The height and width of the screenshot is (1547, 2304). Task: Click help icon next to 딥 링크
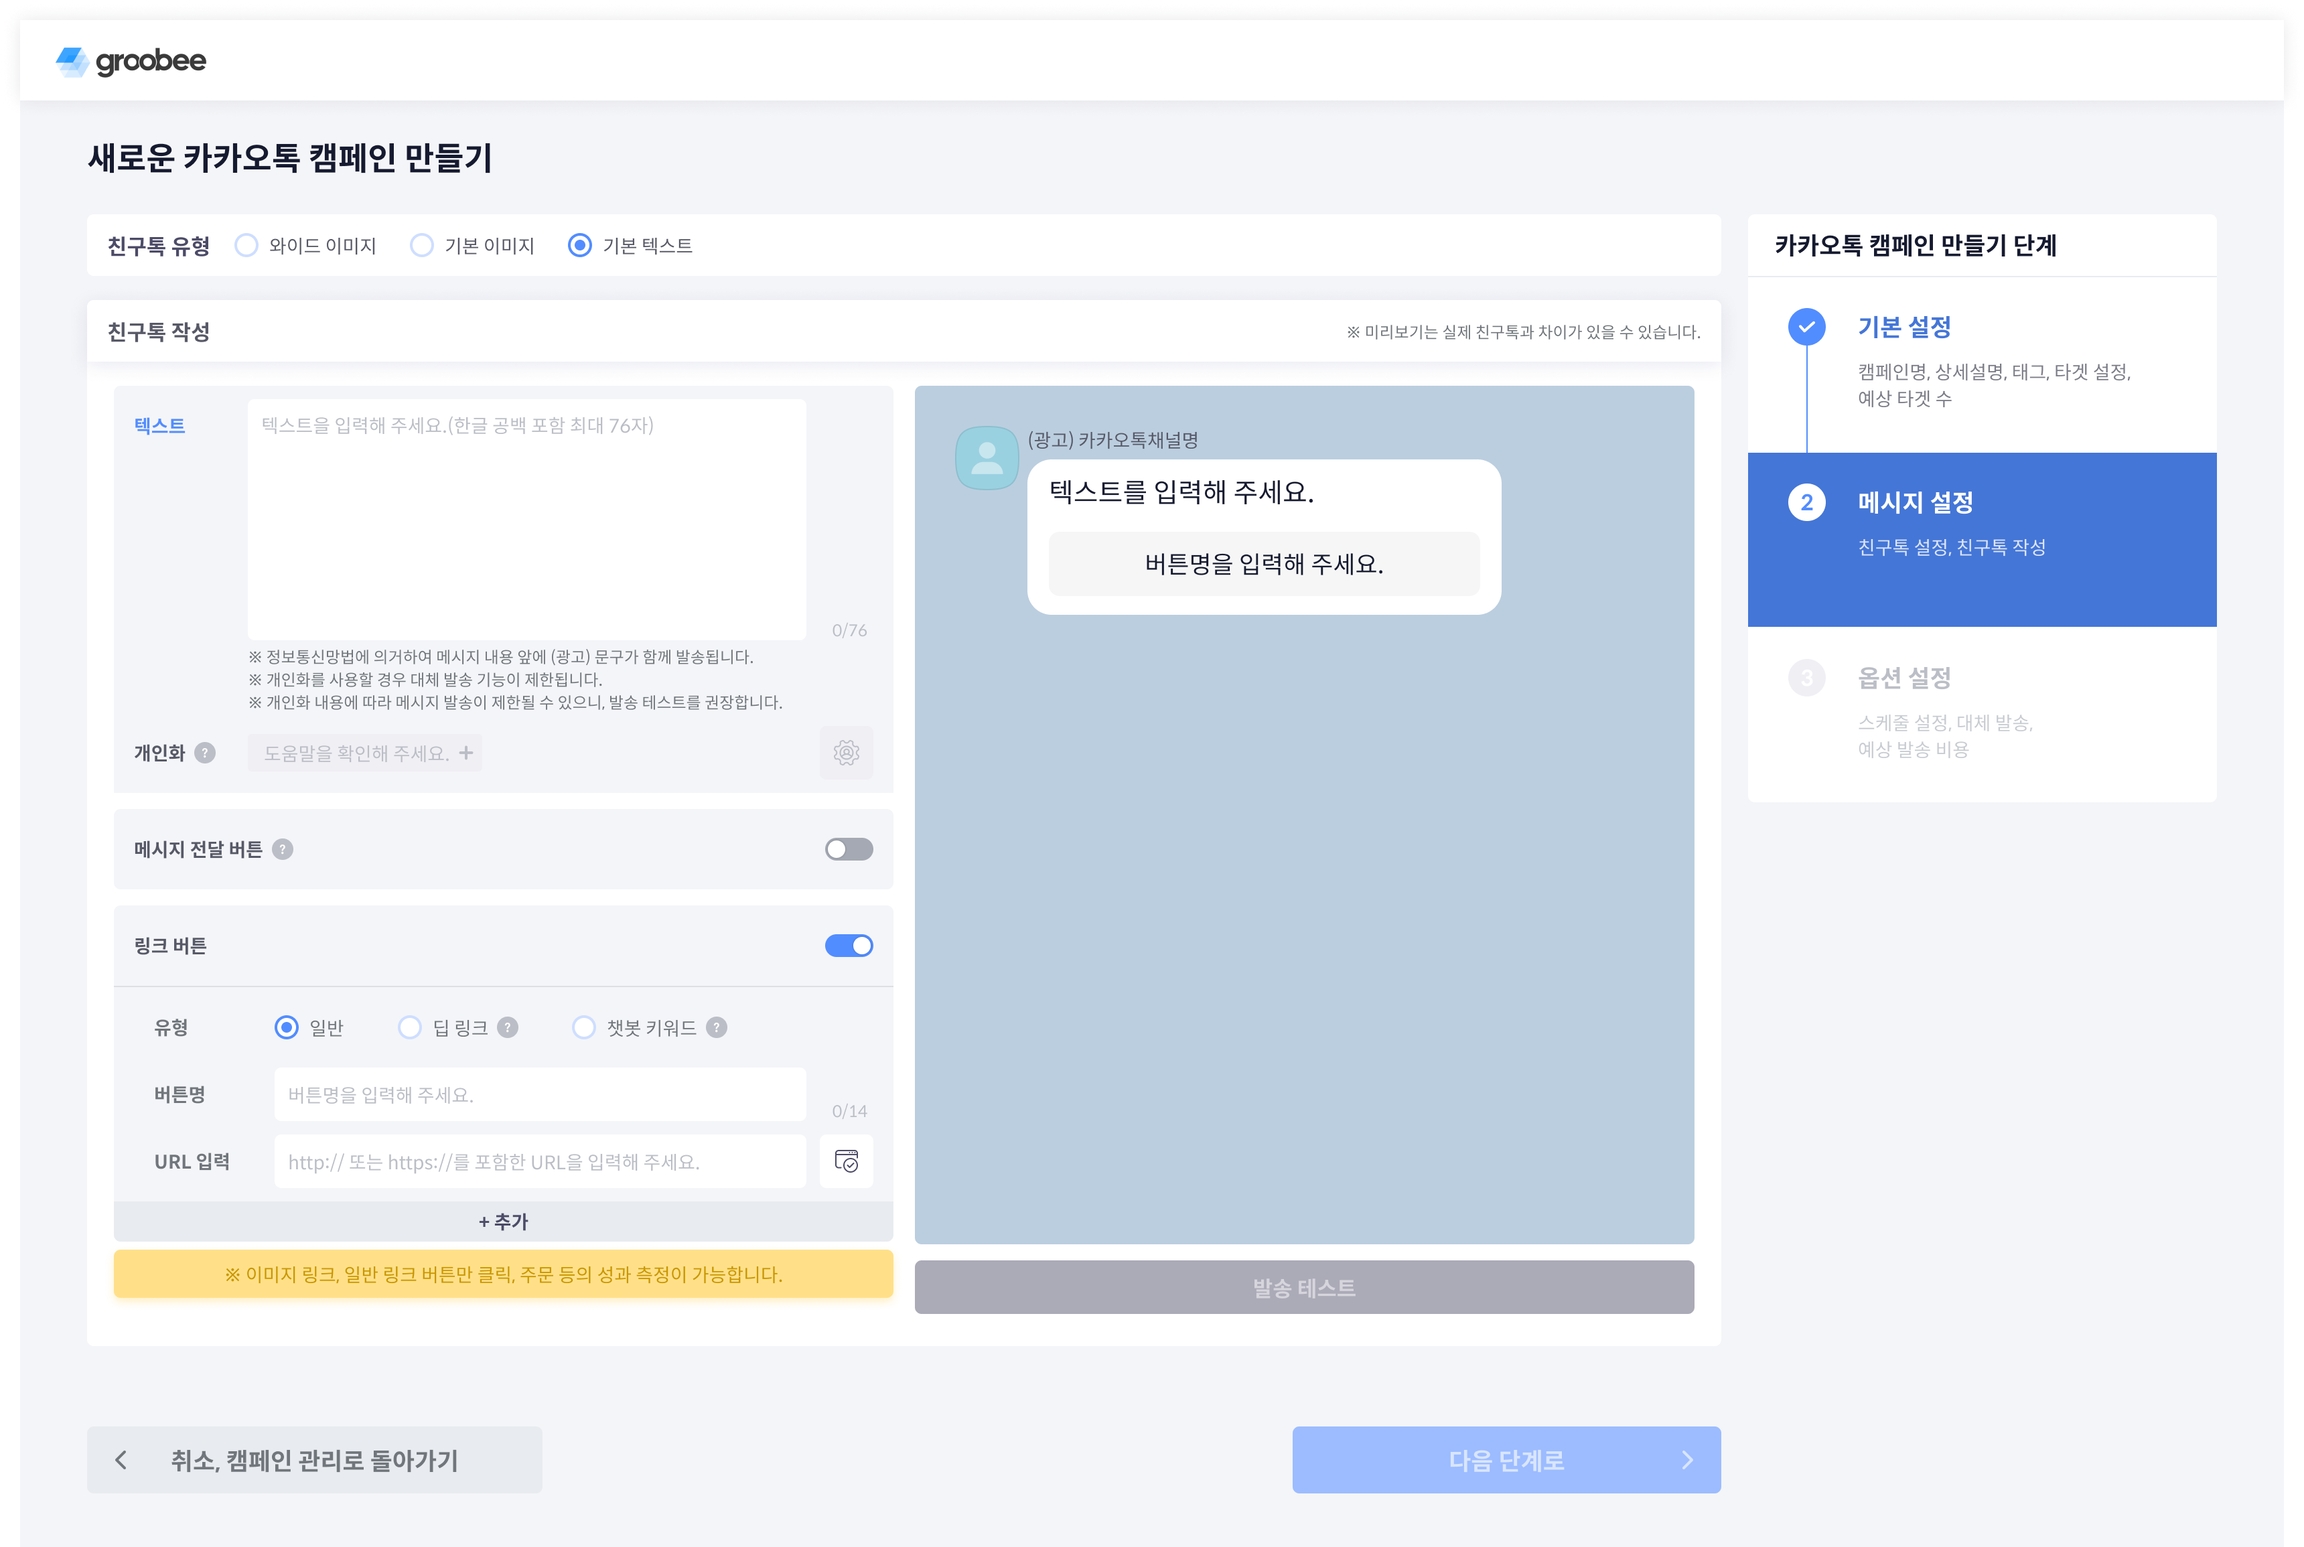508,1027
